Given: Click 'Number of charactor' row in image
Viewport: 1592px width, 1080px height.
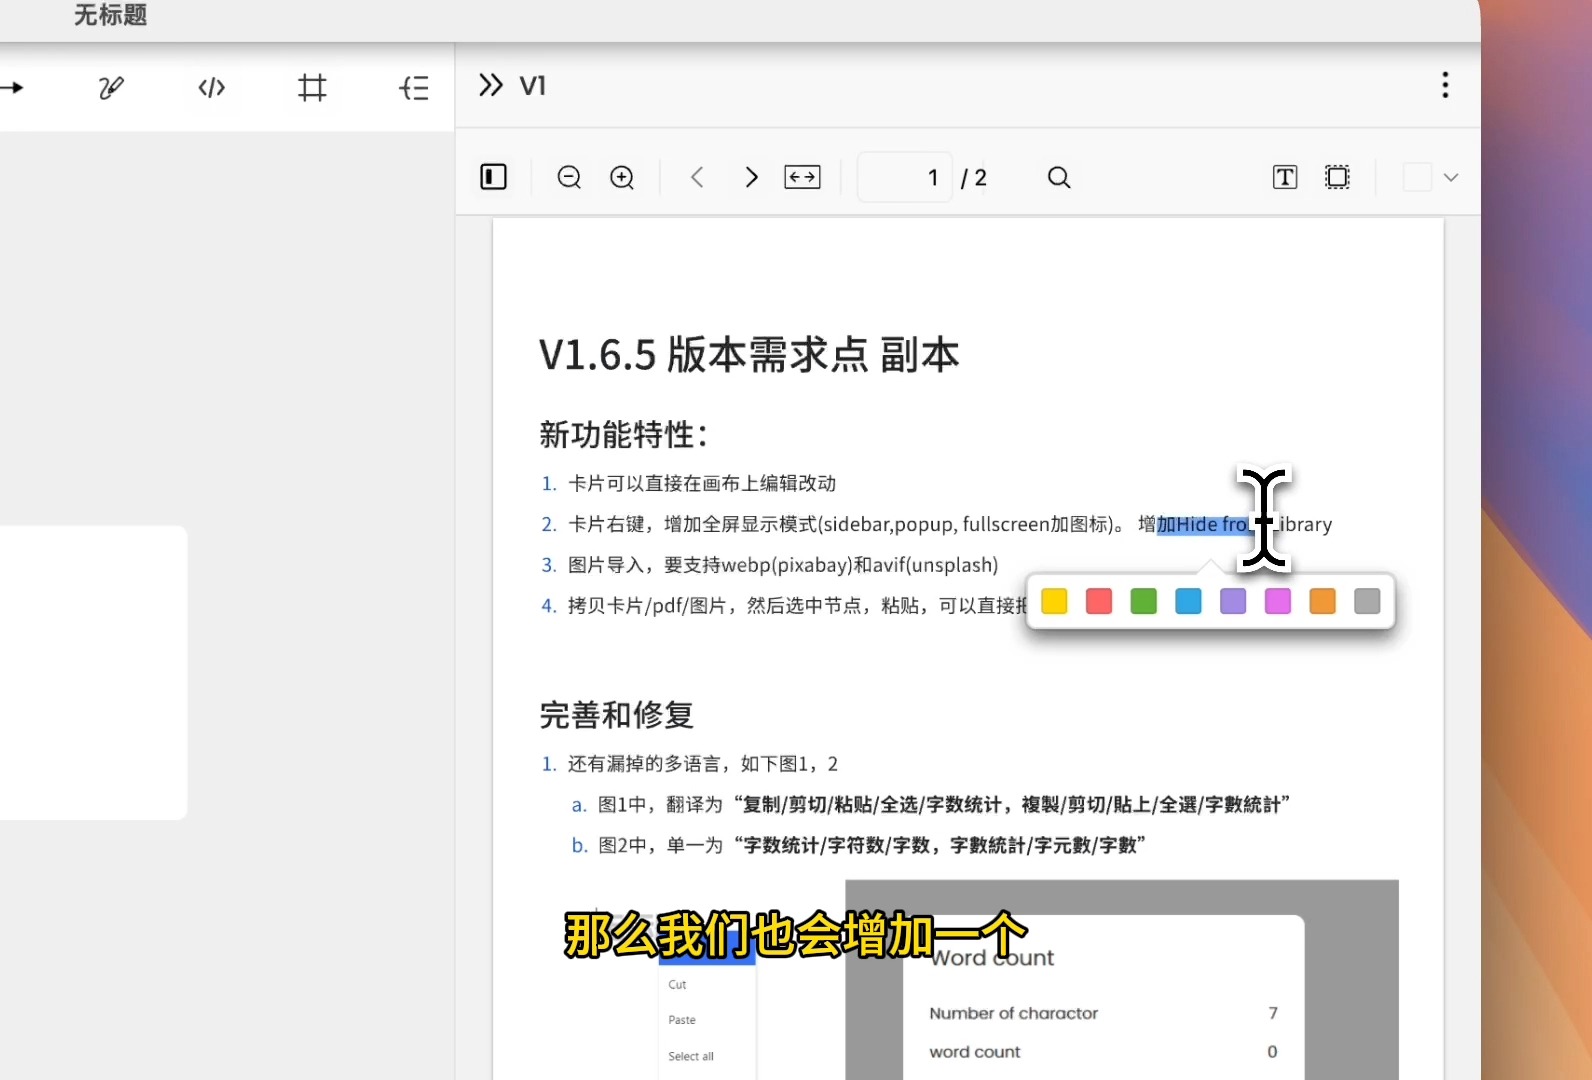Looking at the screenshot, I should pyautogui.click(x=1103, y=1013).
